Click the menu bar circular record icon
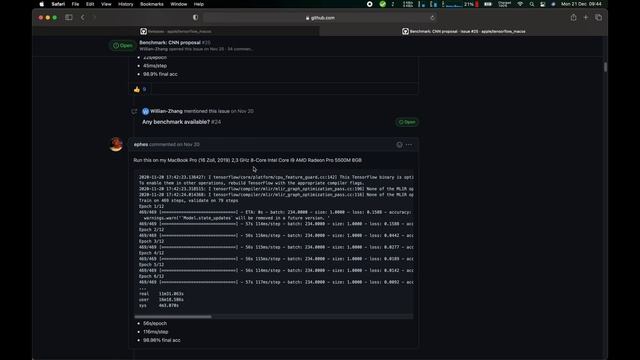640x360 pixels. [x=369, y=4]
